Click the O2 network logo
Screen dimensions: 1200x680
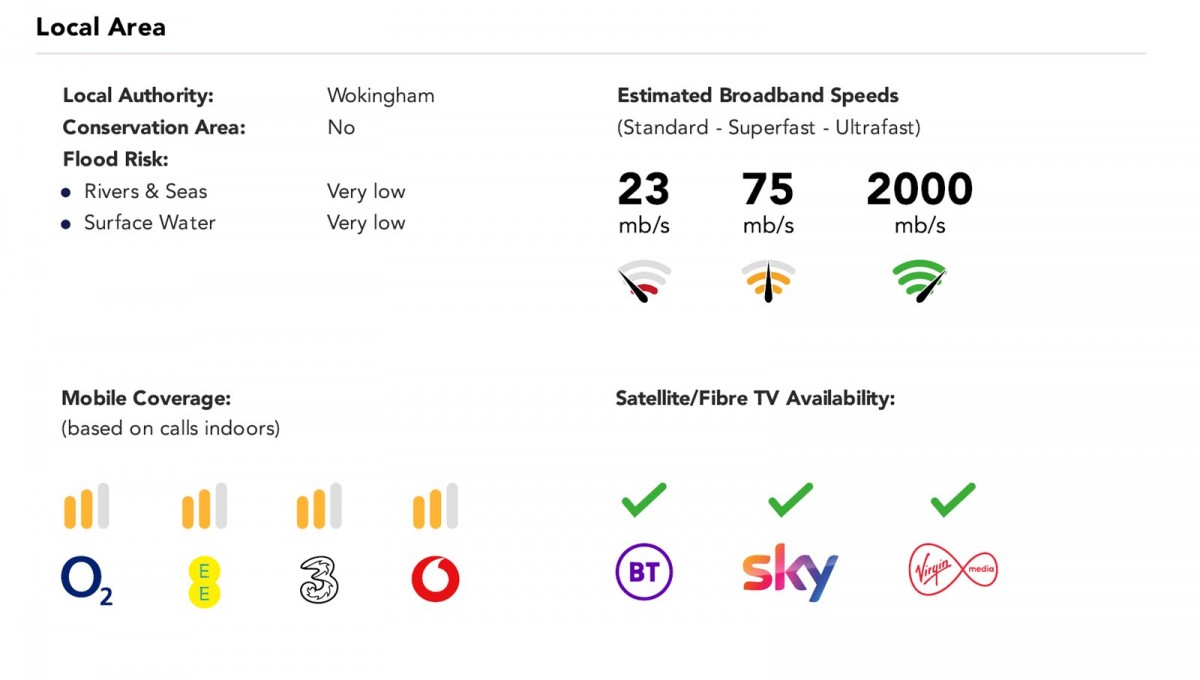(86, 580)
